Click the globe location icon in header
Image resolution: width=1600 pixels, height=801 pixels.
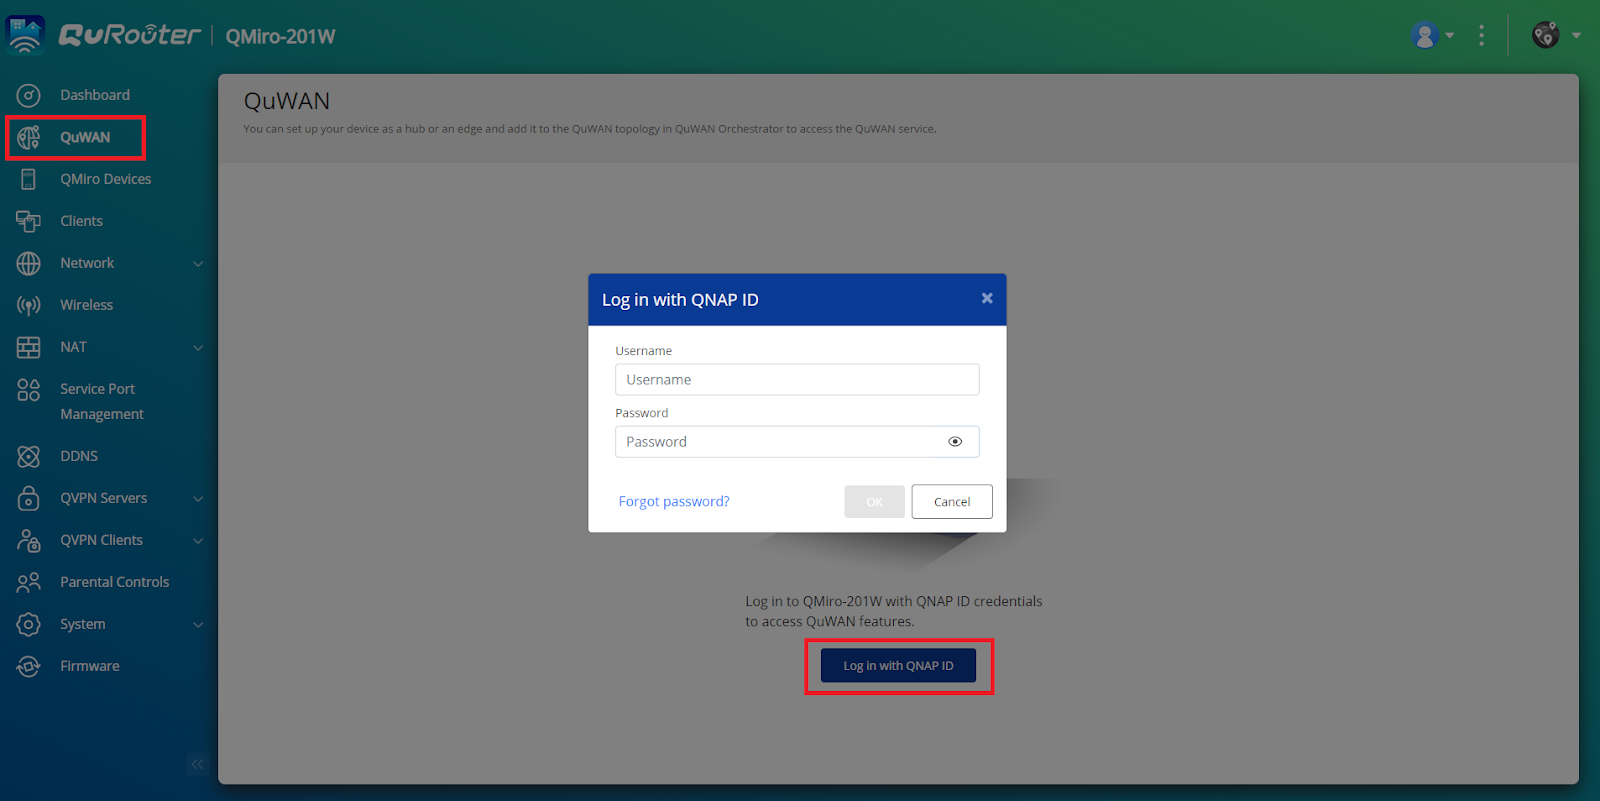click(x=1545, y=35)
